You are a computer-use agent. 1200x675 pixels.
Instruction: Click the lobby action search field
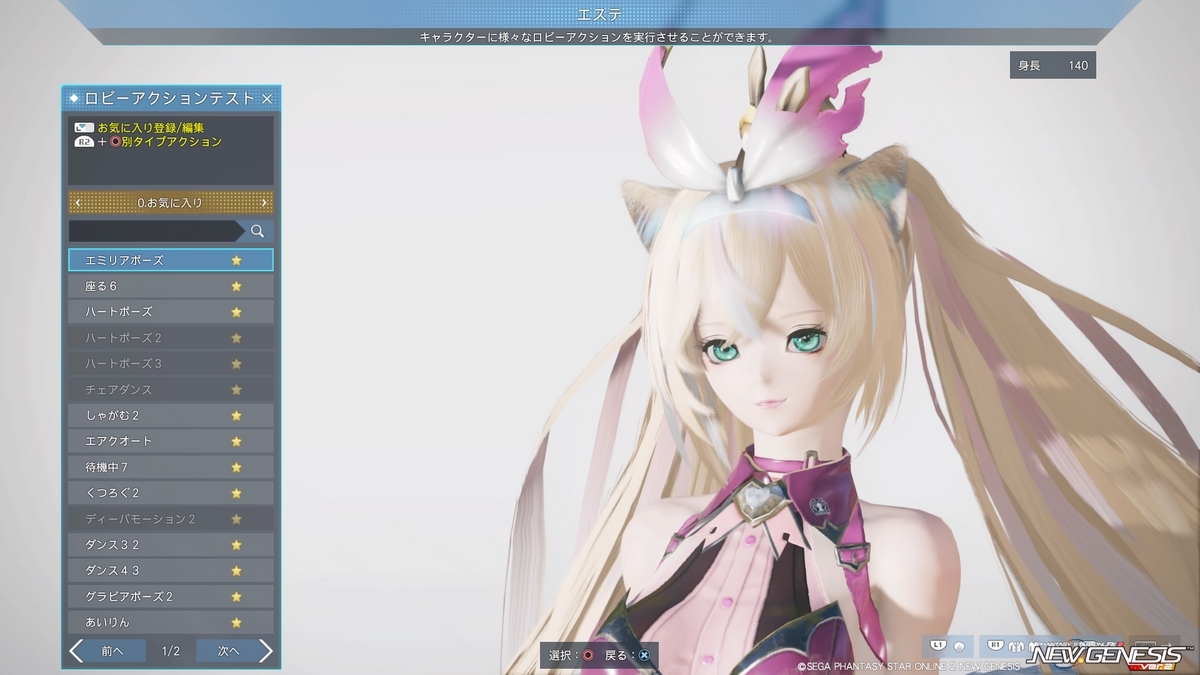coord(155,231)
